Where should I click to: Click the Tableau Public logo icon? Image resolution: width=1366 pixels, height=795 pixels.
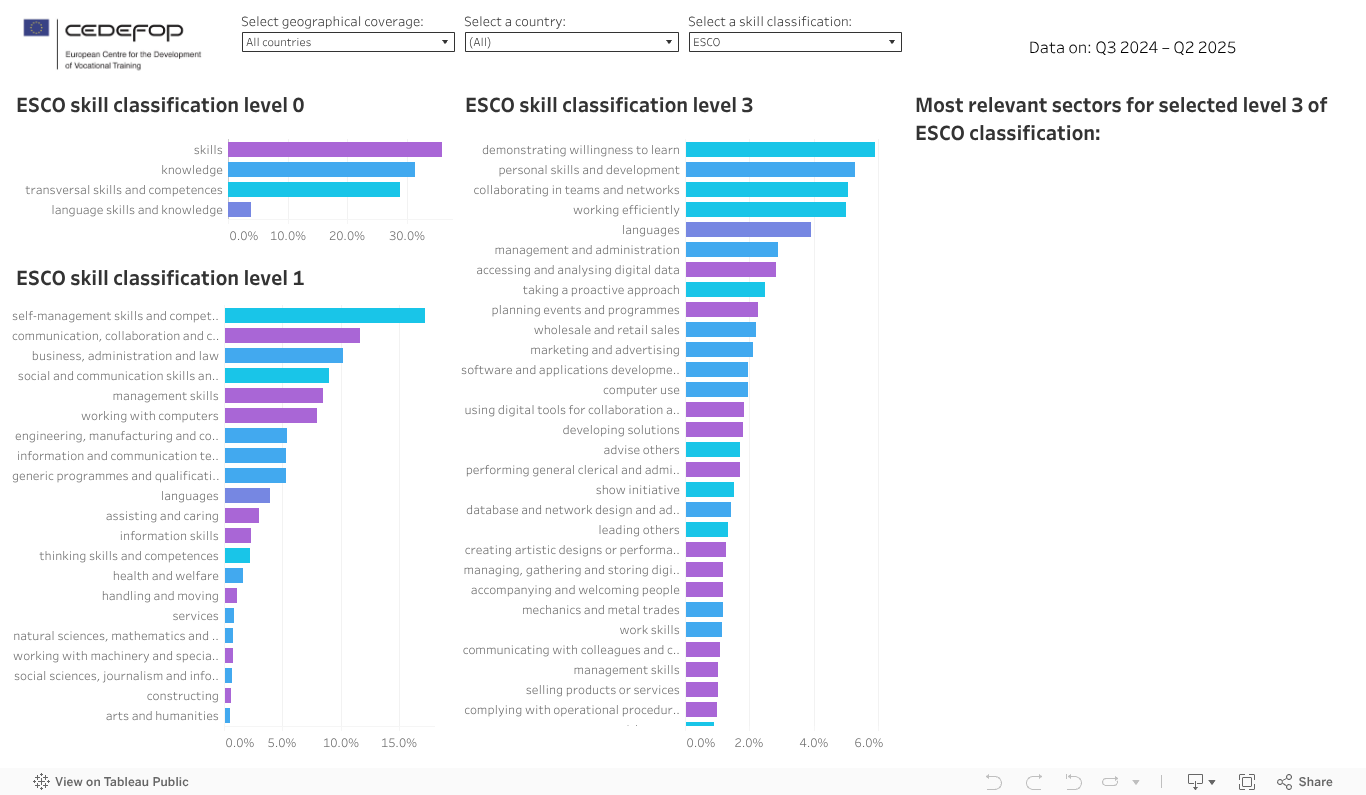point(40,781)
